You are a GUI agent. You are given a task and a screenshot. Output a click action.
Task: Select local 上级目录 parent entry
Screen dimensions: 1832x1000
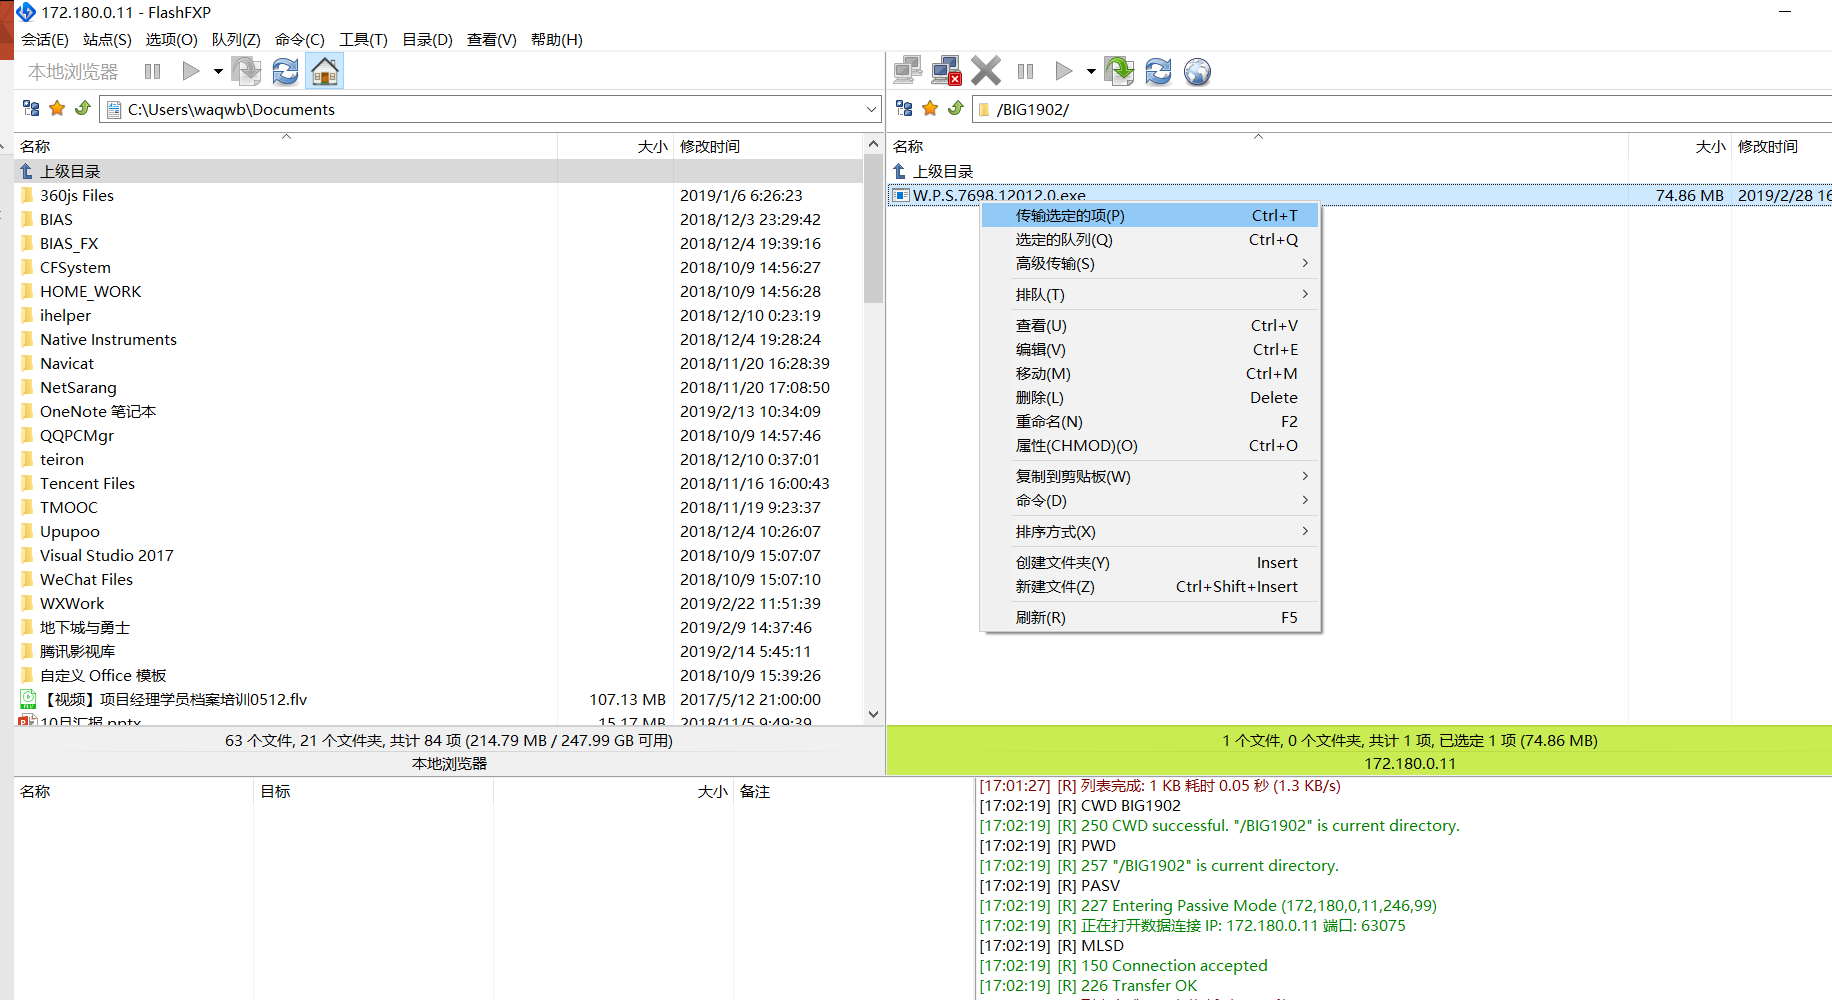438,171
